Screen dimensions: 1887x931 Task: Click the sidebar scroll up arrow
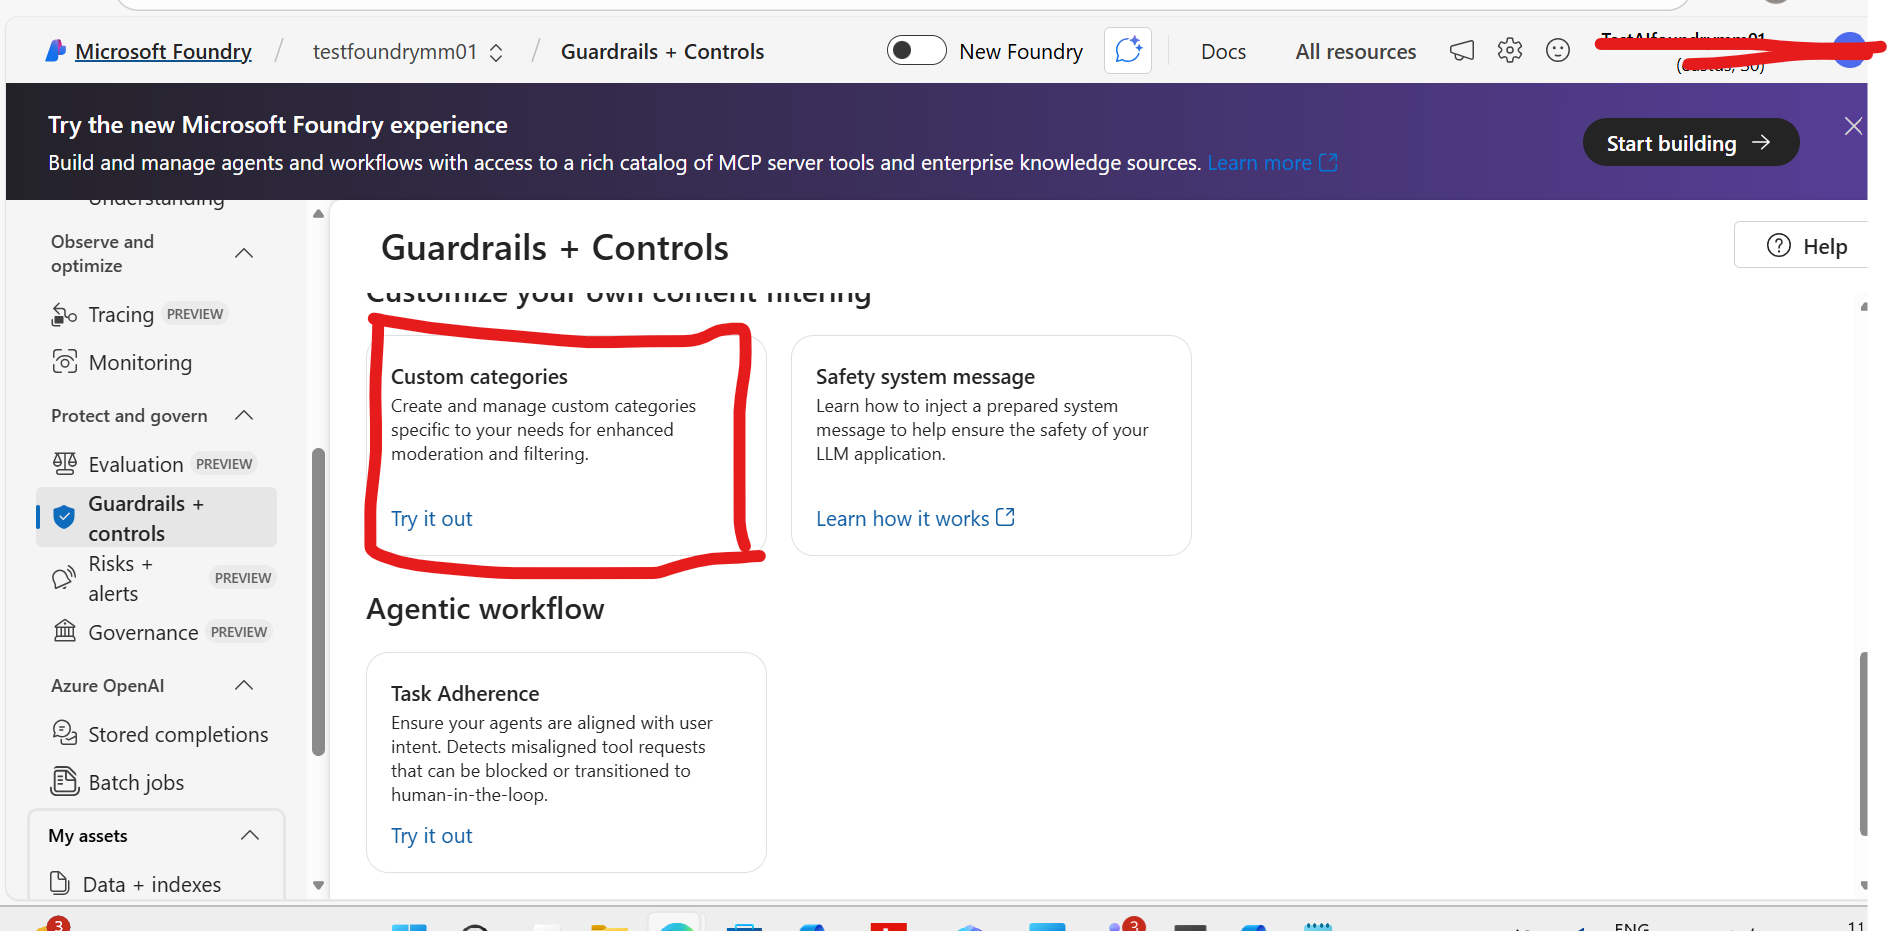[318, 213]
